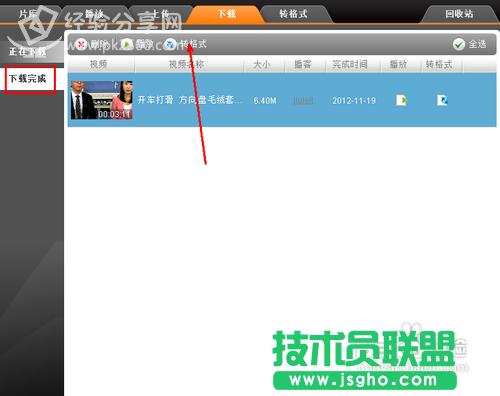Click the 6.40M size value
This screenshot has width=500, height=396.
click(265, 100)
